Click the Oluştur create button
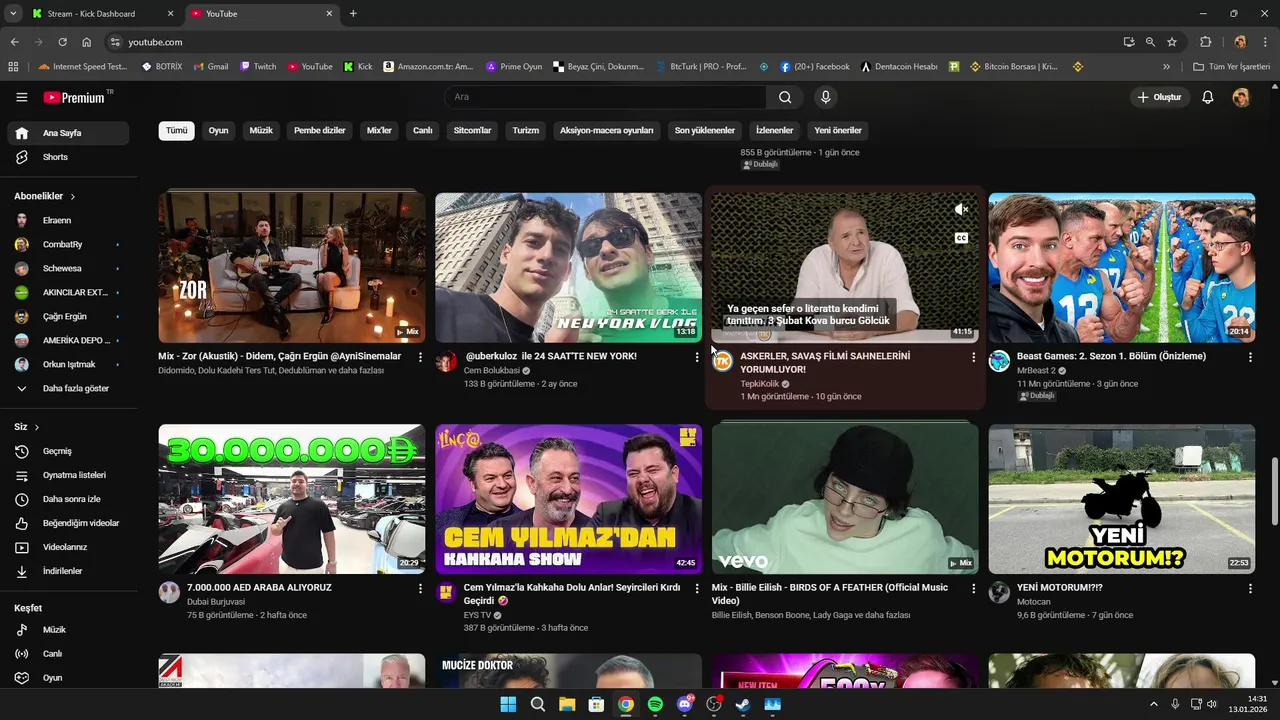This screenshot has width=1280, height=720. (1159, 97)
